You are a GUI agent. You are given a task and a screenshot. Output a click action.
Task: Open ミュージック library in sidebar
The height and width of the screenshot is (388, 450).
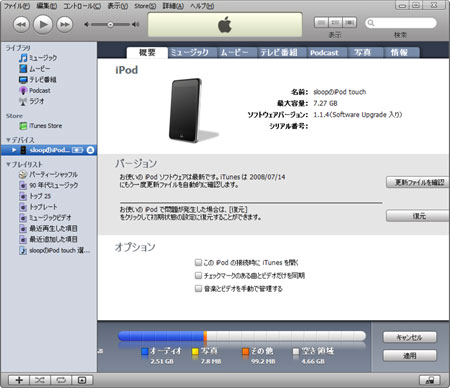click(38, 58)
